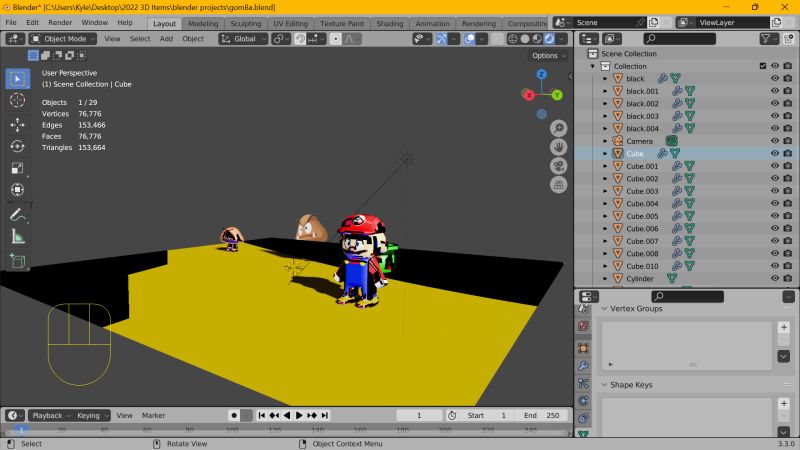Click the End frame field 250

(541, 415)
